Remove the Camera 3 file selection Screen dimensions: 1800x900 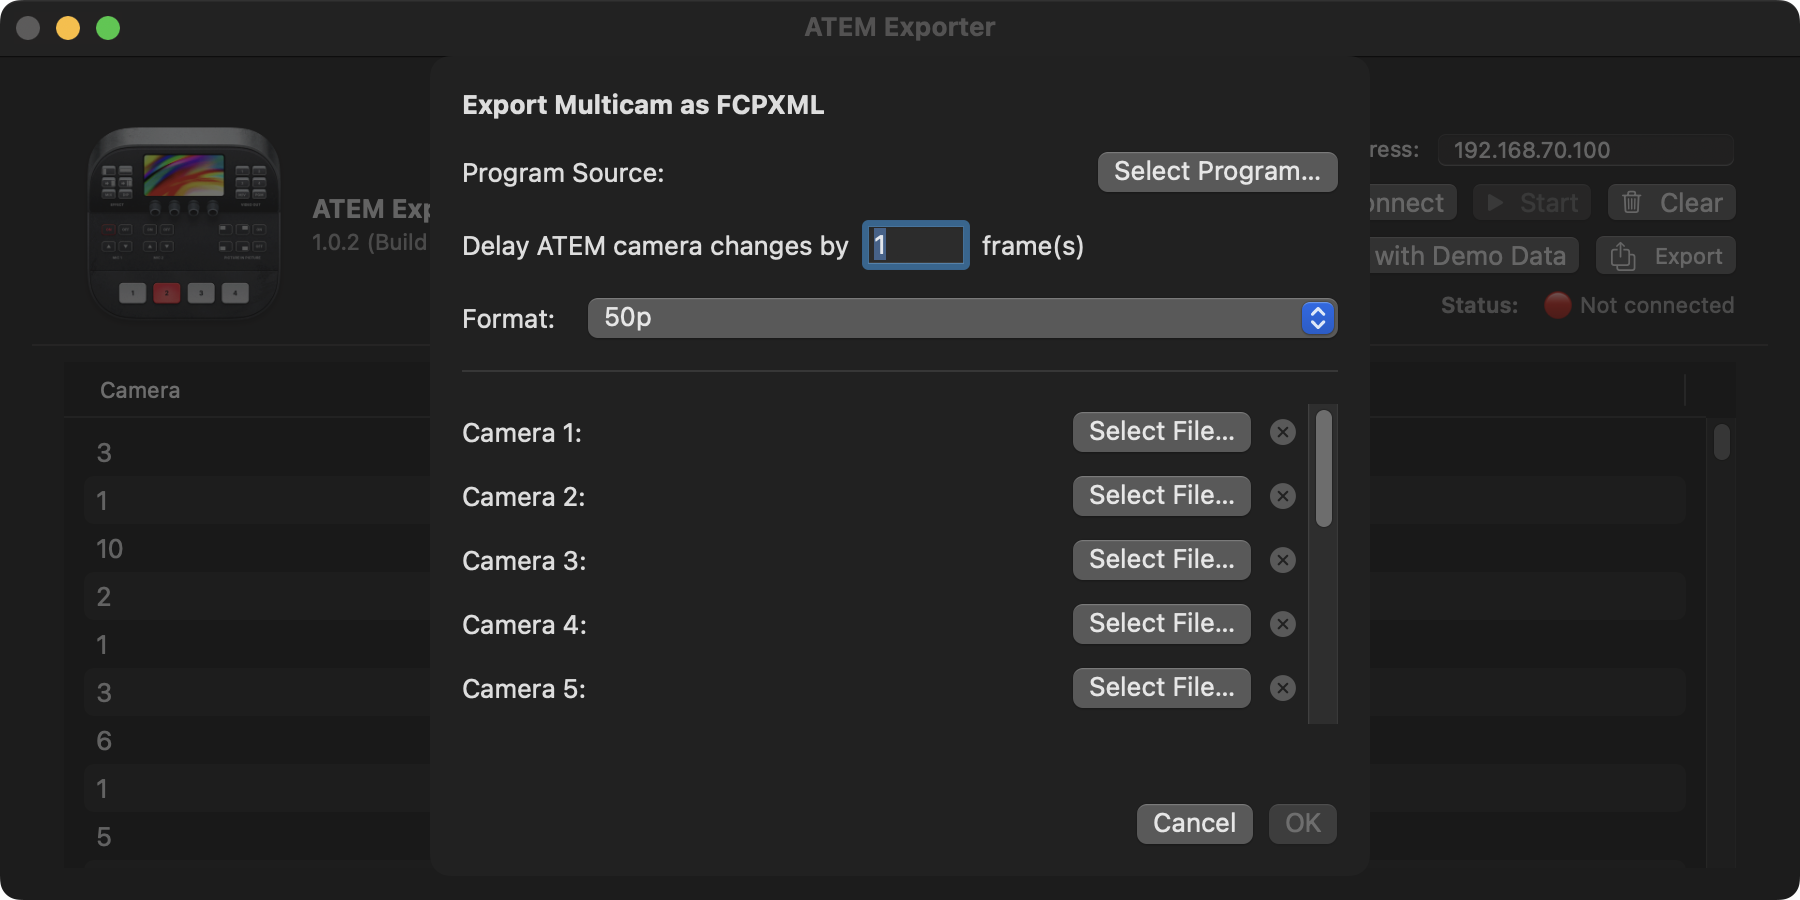point(1283,560)
